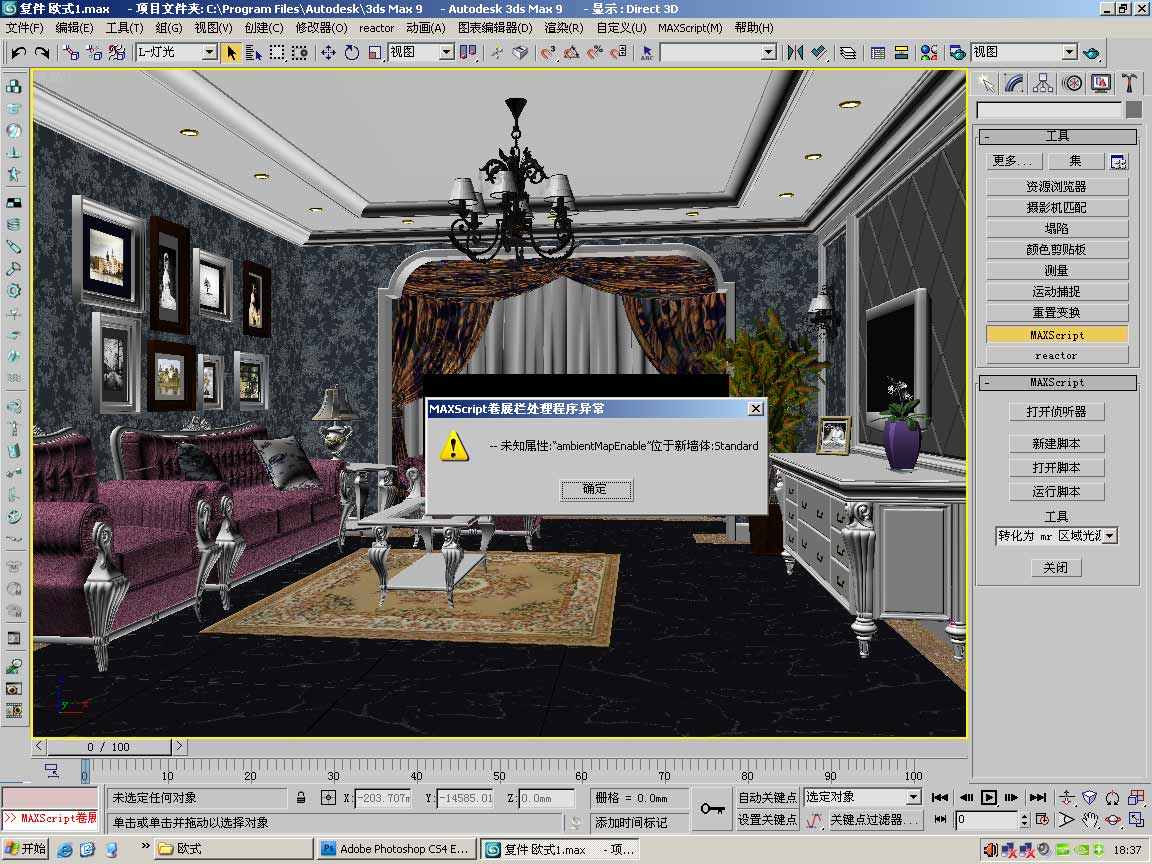
Task: Choose the Select and Uniform Scale tool
Action: click(x=375, y=52)
